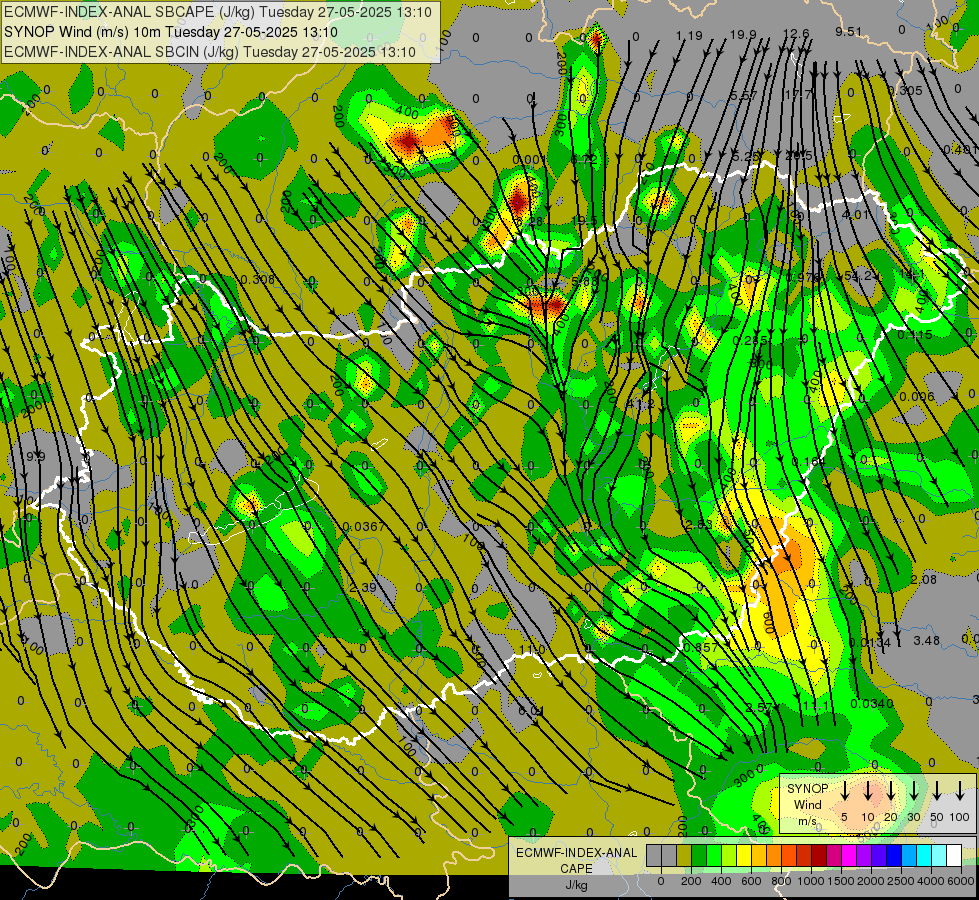979x900 pixels.
Task: Click the station value '1.19'
Action: 689,36
